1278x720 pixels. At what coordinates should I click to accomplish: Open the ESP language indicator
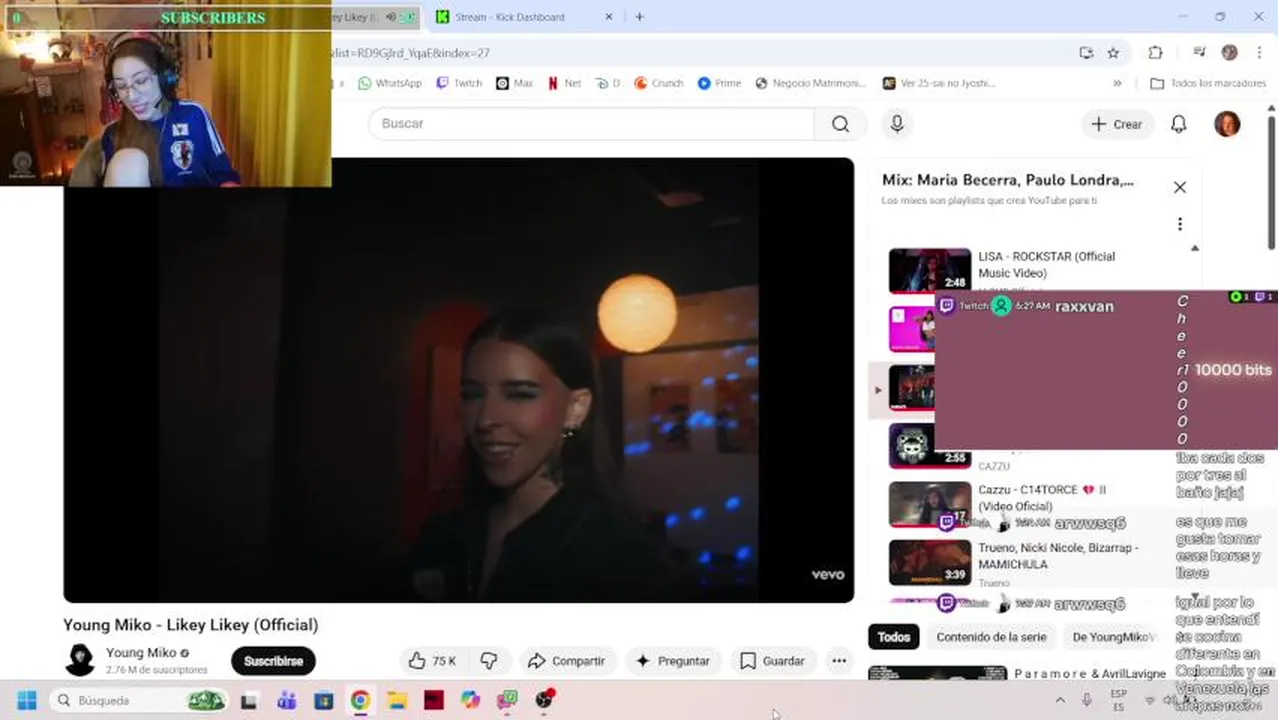click(1119, 700)
